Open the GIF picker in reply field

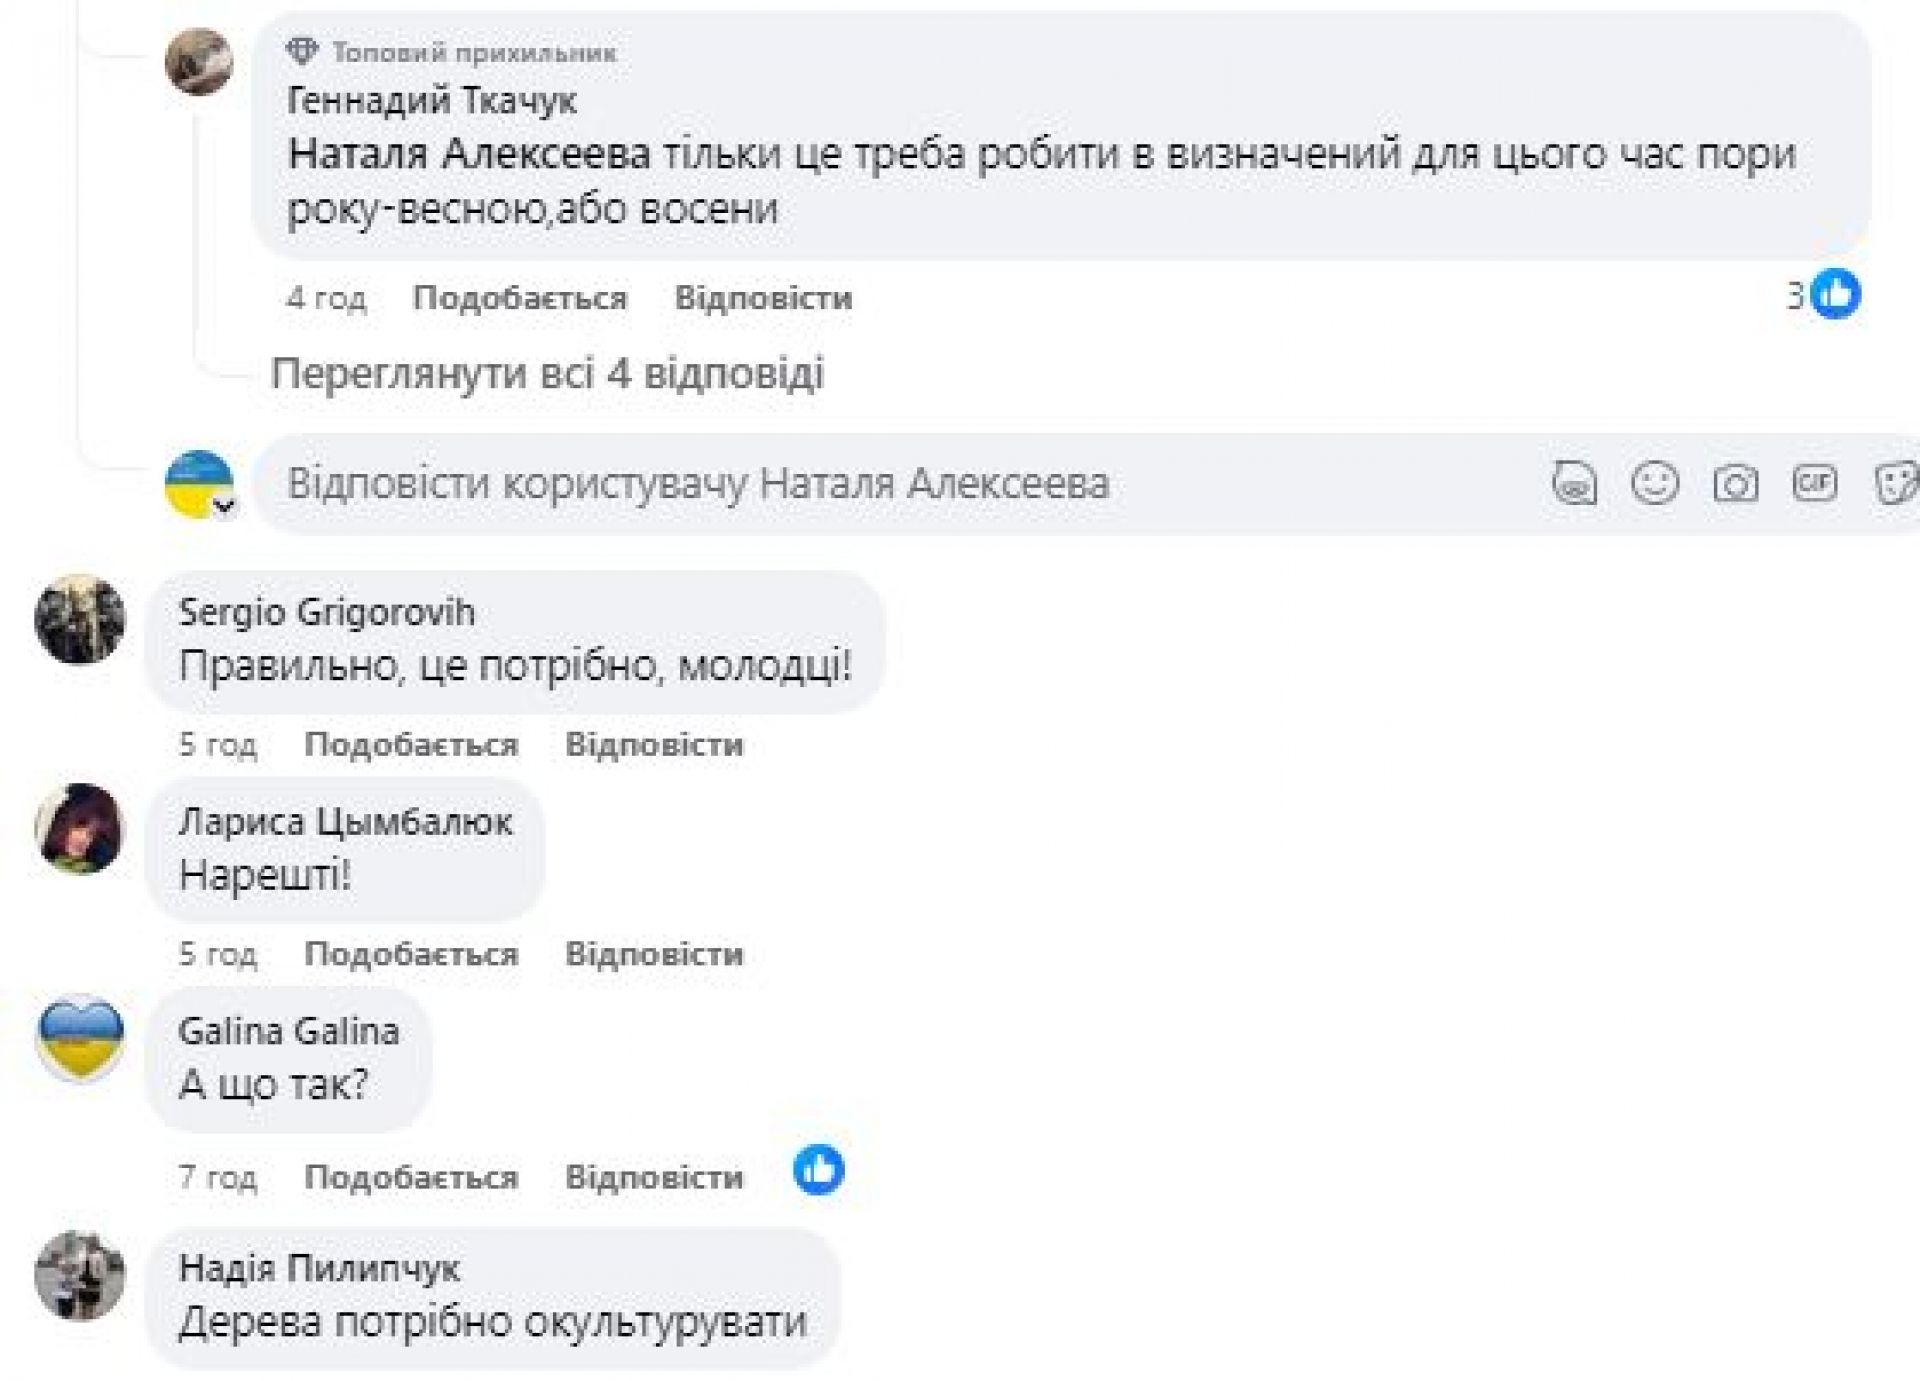click(1815, 484)
